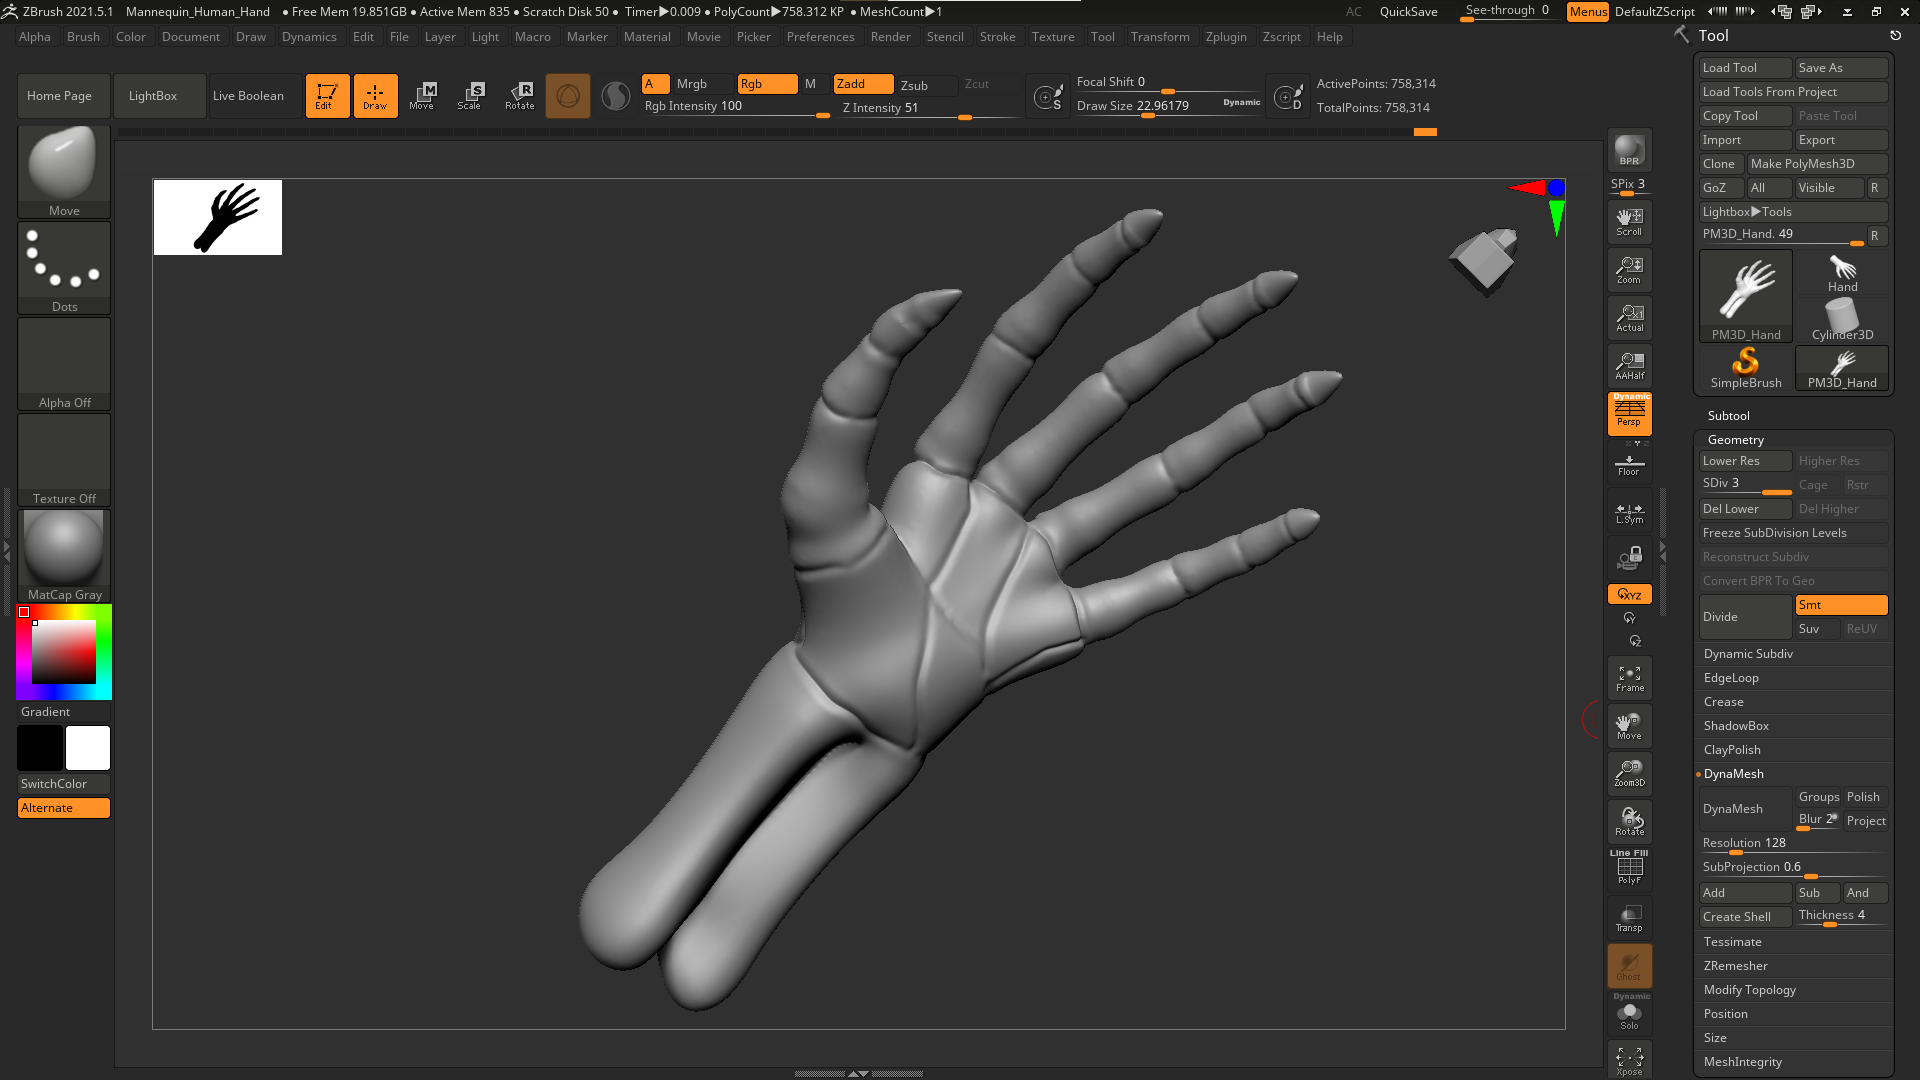
Task: Click the Frame view icon
Action: 1629,678
